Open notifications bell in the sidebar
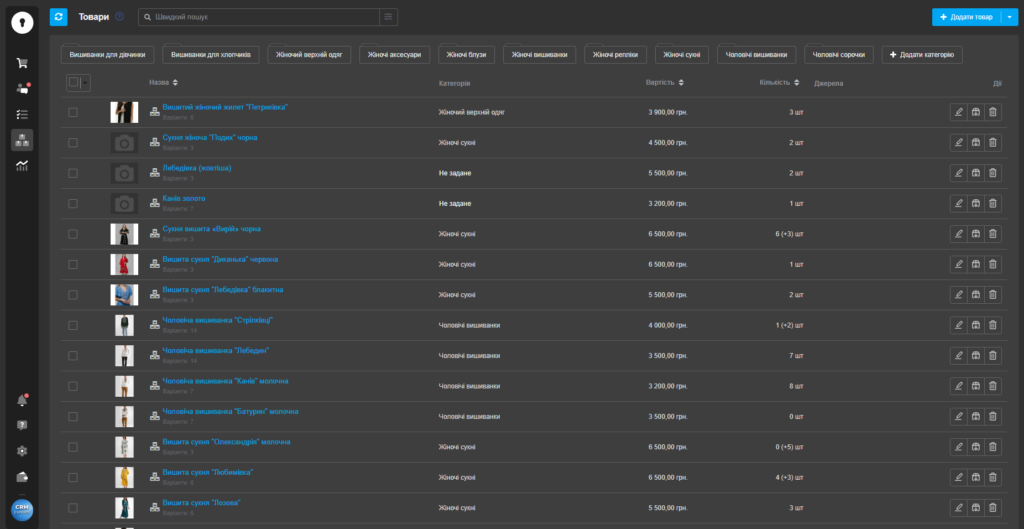1024x529 pixels. [x=22, y=400]
